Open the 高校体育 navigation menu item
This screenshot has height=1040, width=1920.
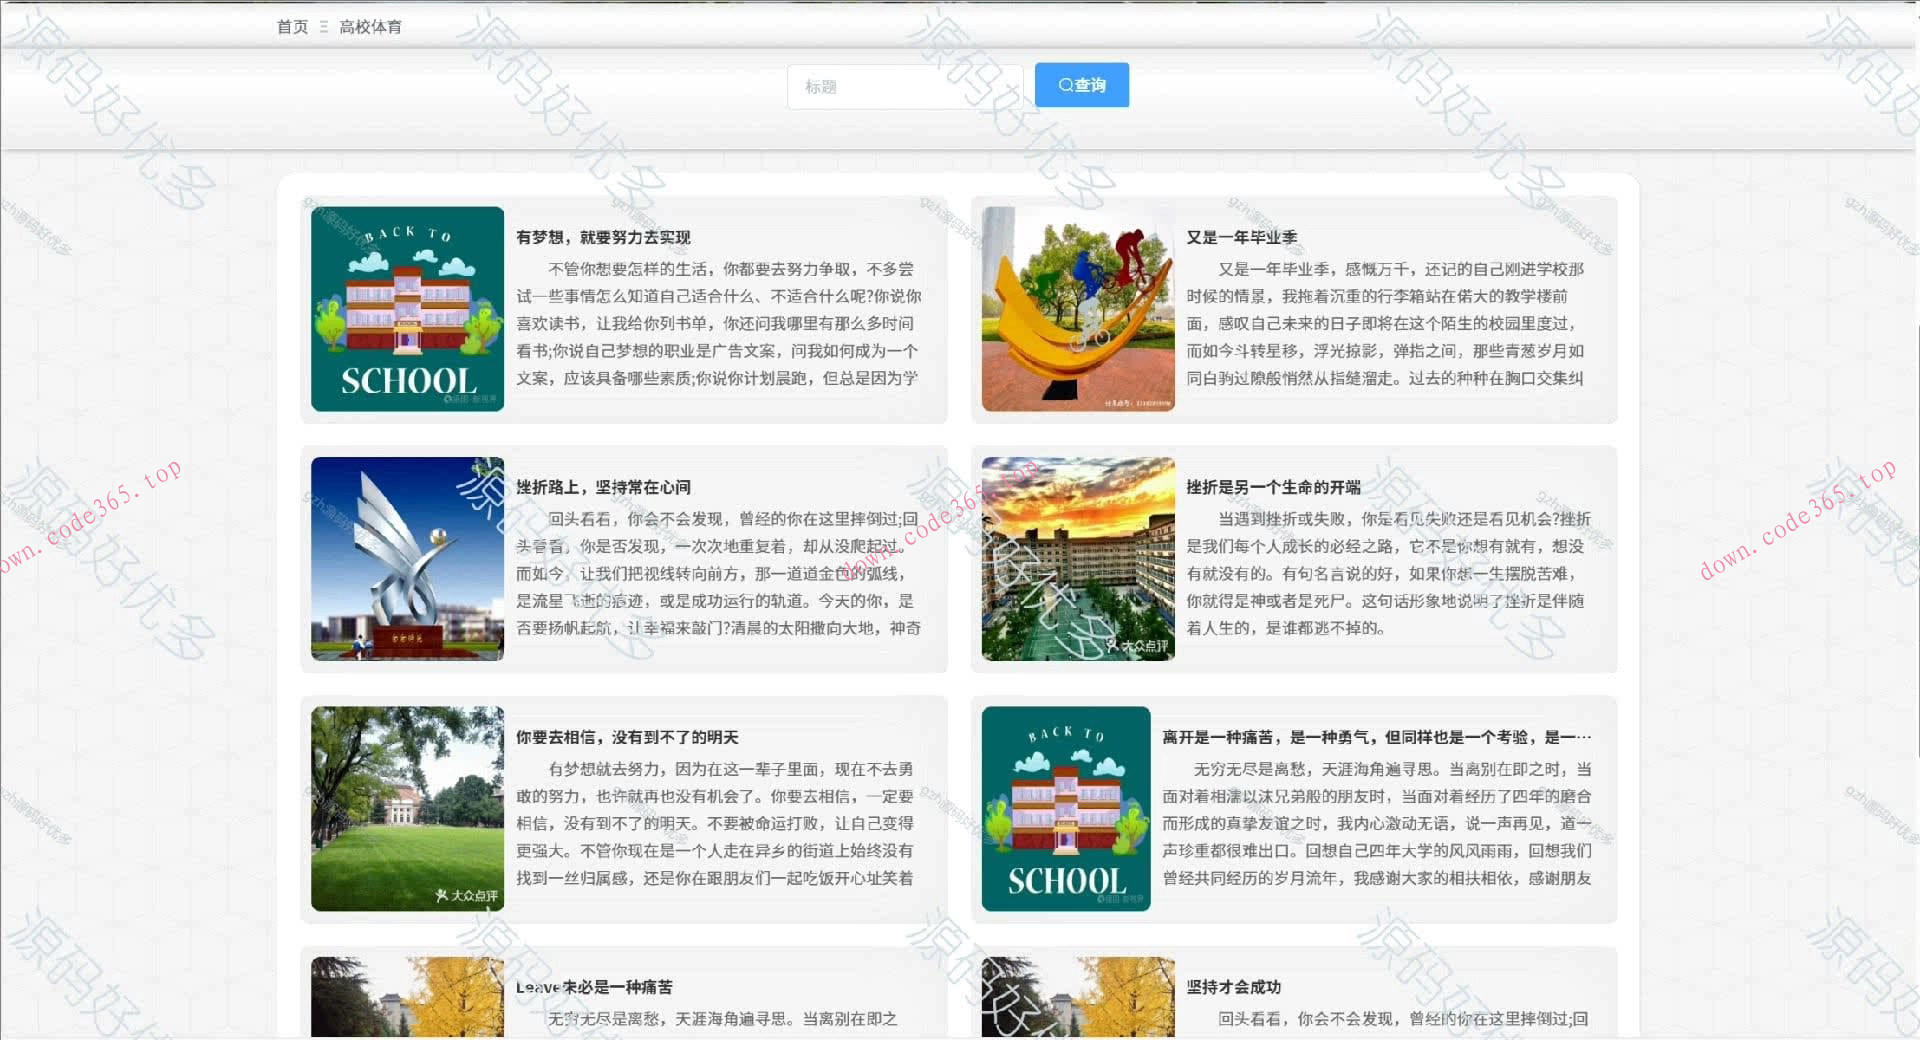[371, 26]
